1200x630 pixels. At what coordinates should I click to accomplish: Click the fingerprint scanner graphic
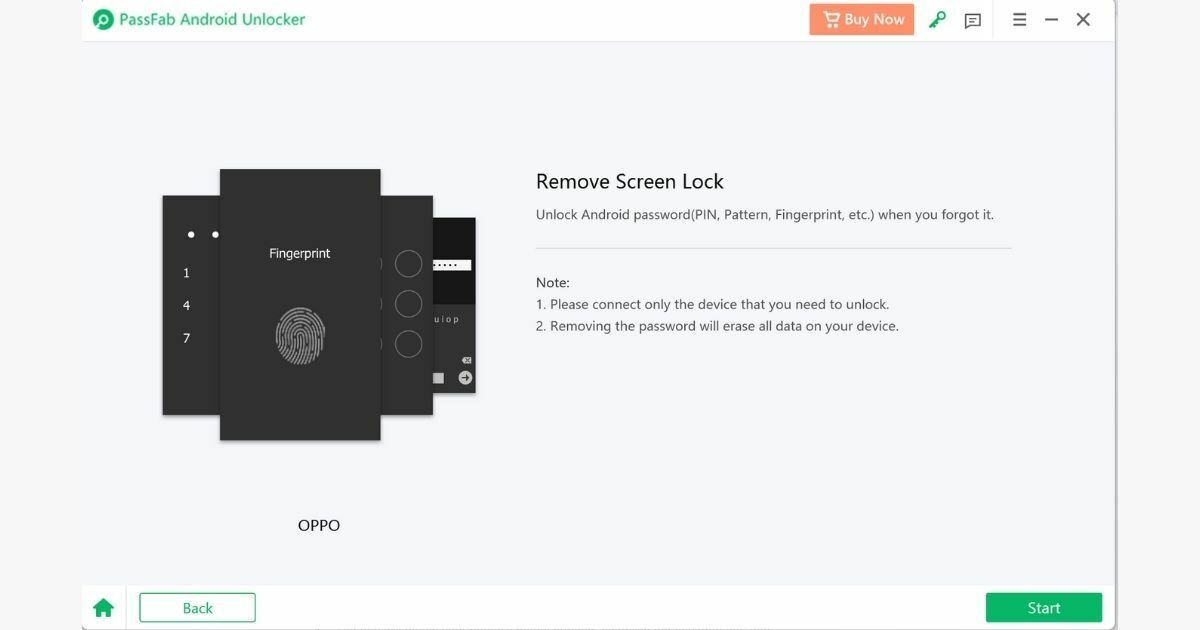point(300,335)
